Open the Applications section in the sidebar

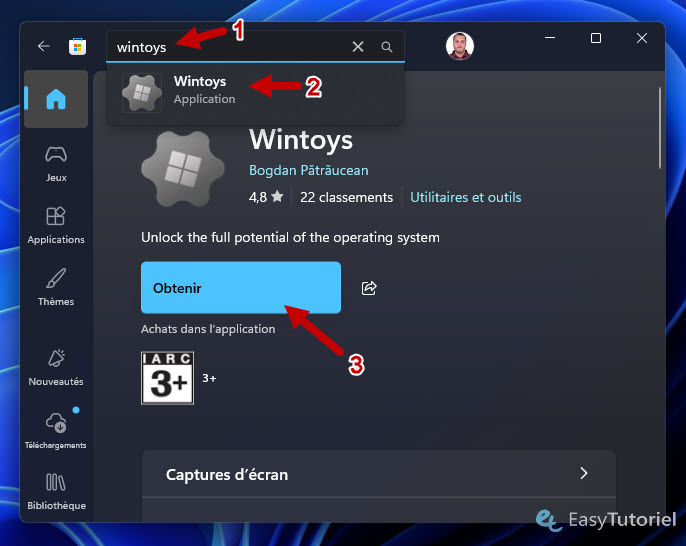[56, 226]
